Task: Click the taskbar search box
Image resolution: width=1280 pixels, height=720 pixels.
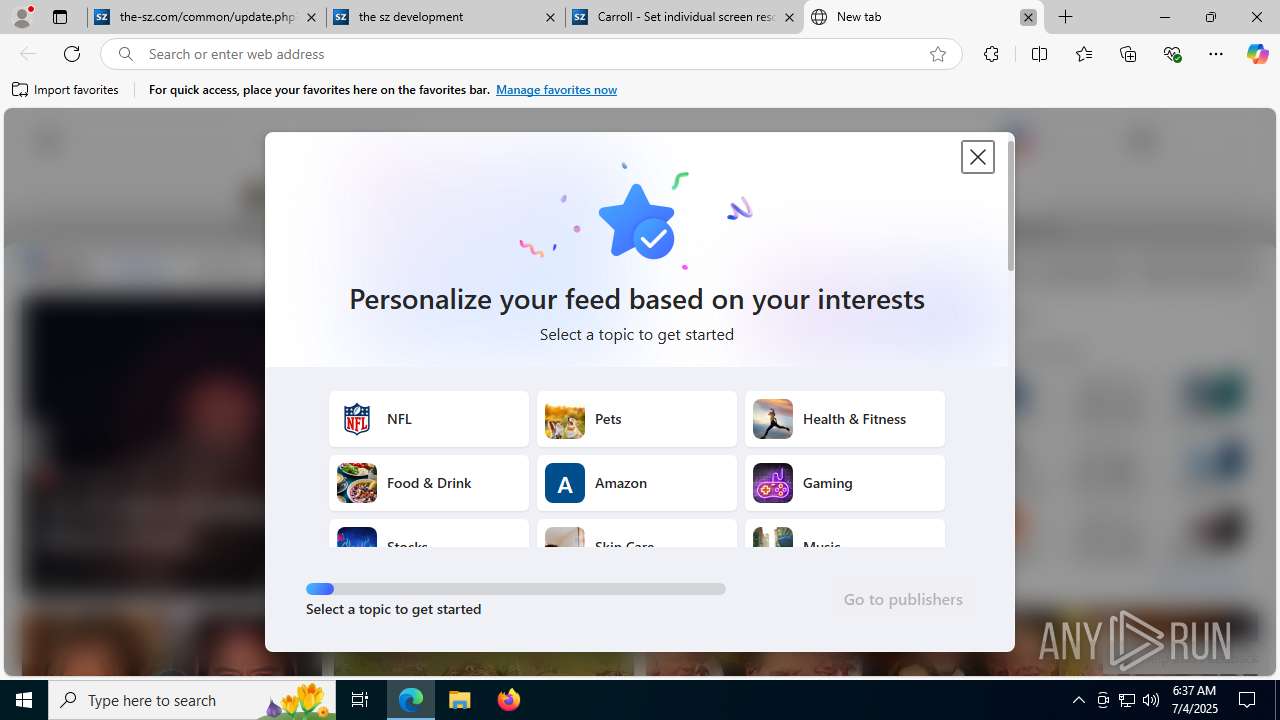Action: point(192,700)
